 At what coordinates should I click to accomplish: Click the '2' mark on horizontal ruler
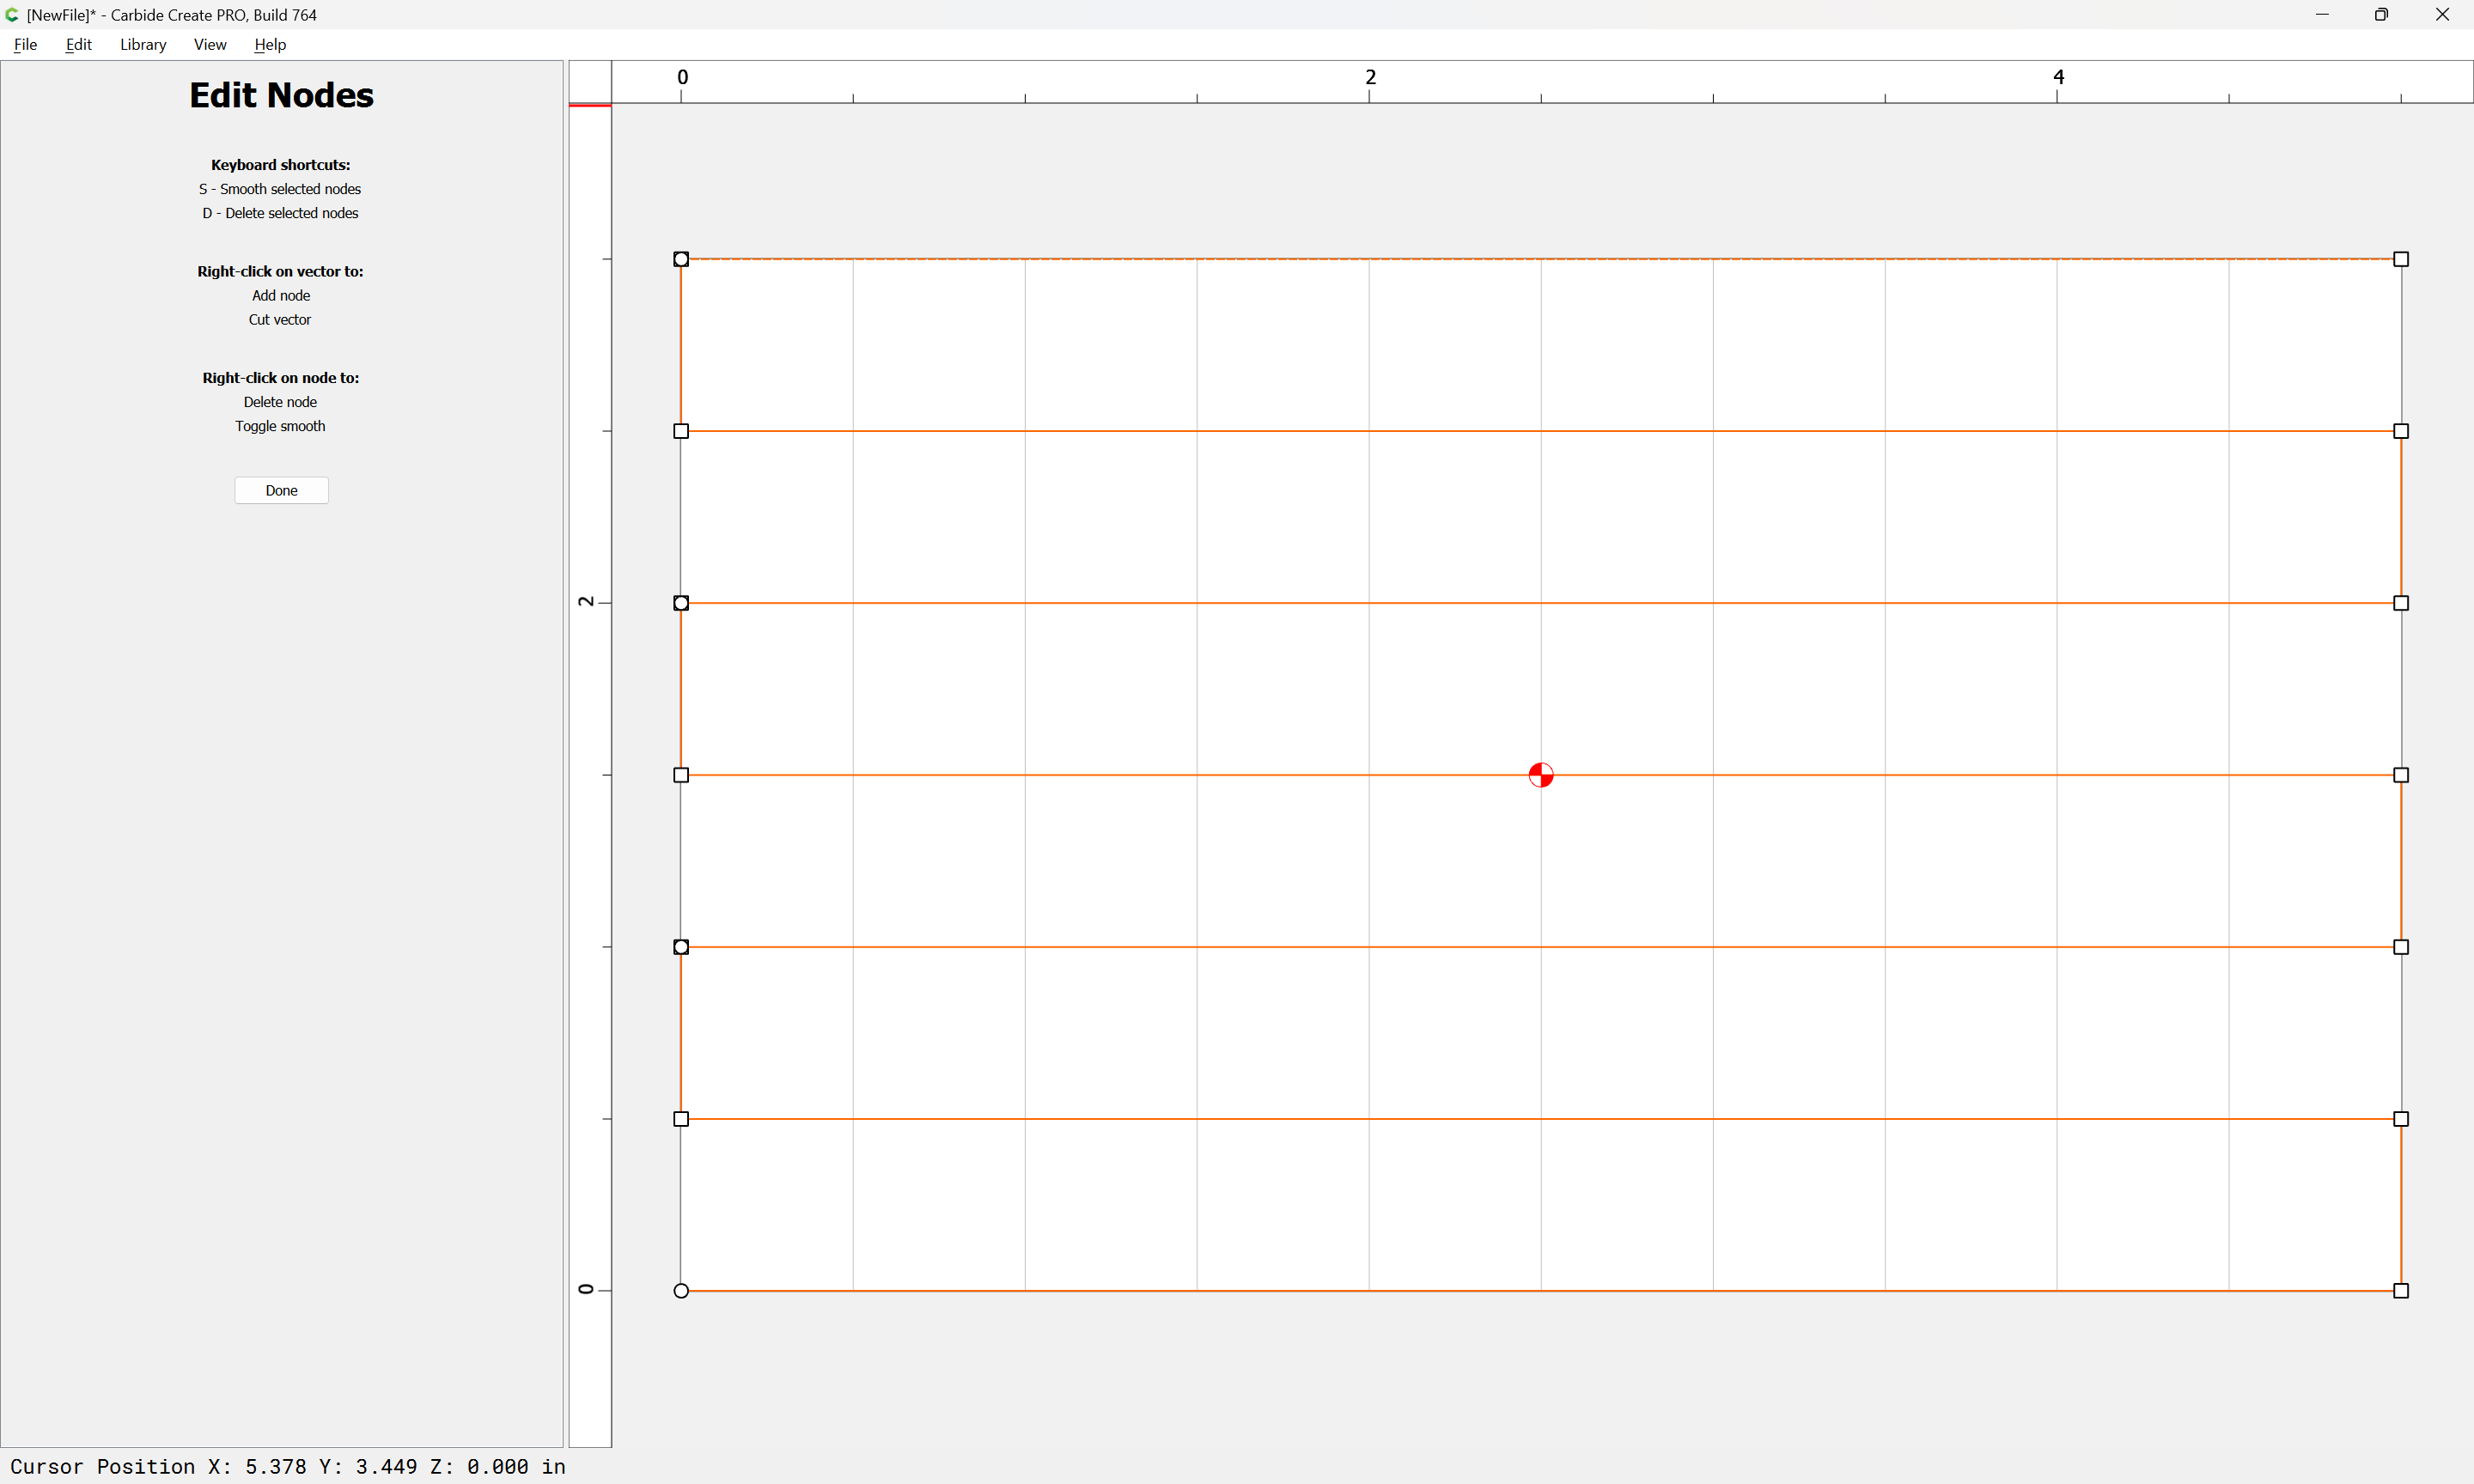click(x=1370, y=77)
